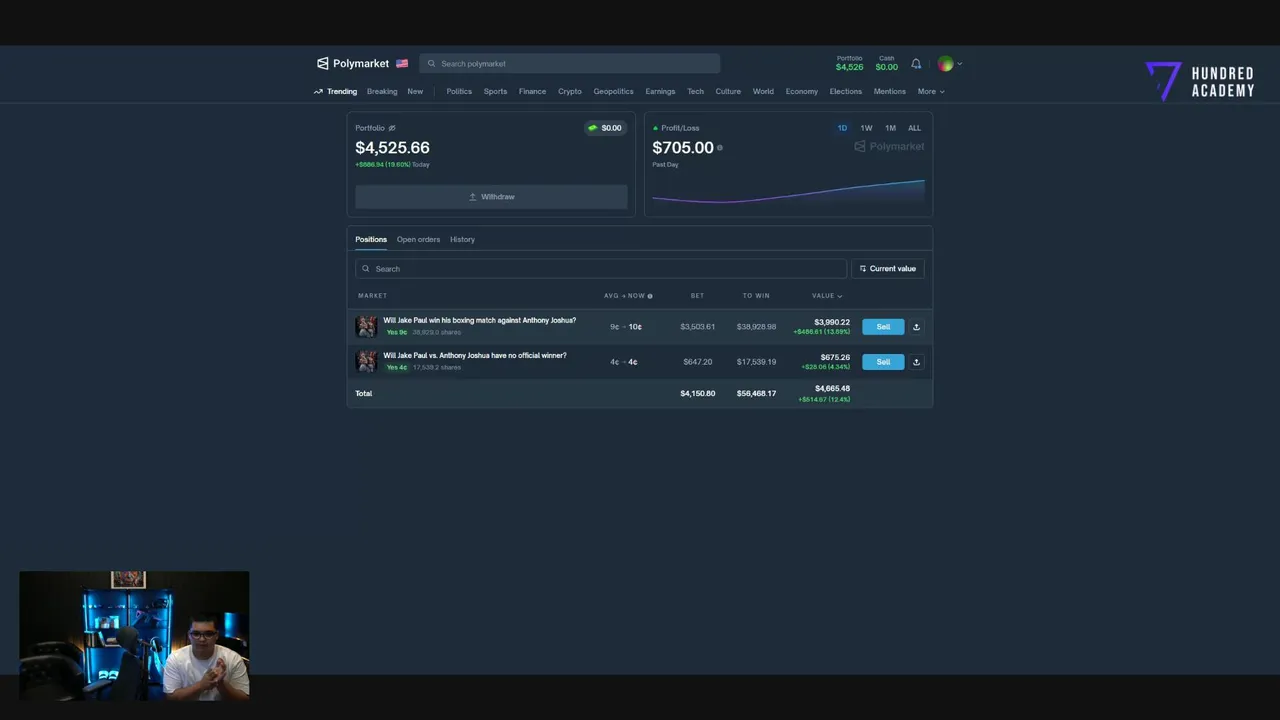The height and width of the screenshot is (720, 1280).
Task: Select the ALL profit range
Action: (x=914, y=128)
